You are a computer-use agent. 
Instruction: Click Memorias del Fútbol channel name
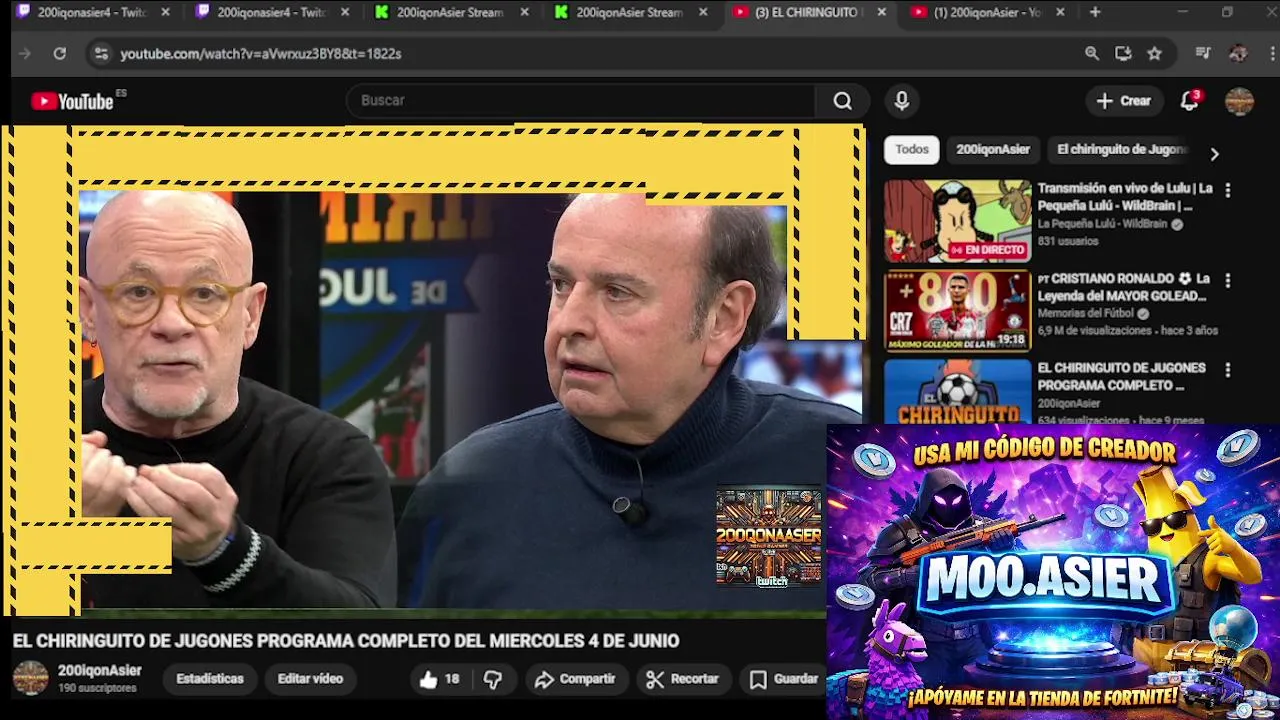point(1086,314)
